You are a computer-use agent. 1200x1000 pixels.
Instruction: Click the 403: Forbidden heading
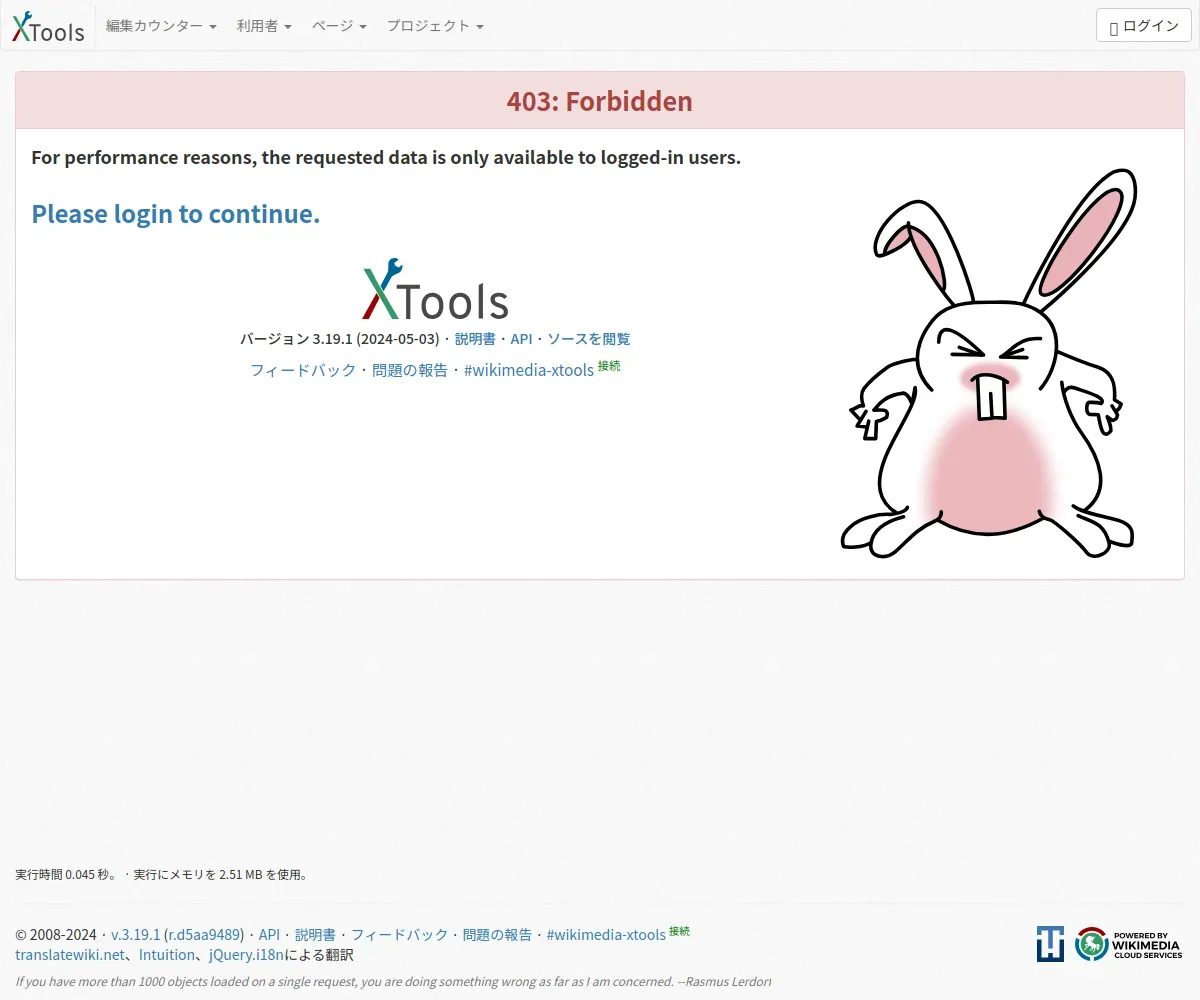pyautogui.click(x=600, y=101)
